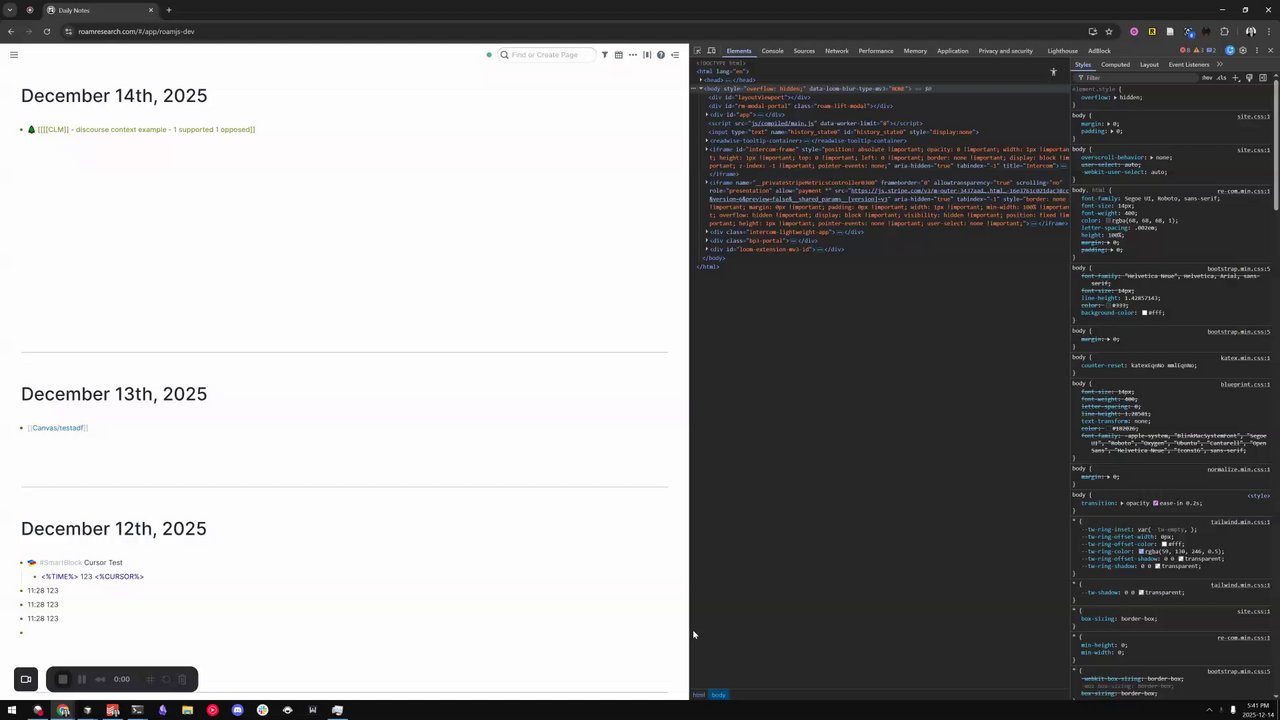Switch to the DevTools Console tab
Screen dimensions: 1280x720
coord(772,51)
